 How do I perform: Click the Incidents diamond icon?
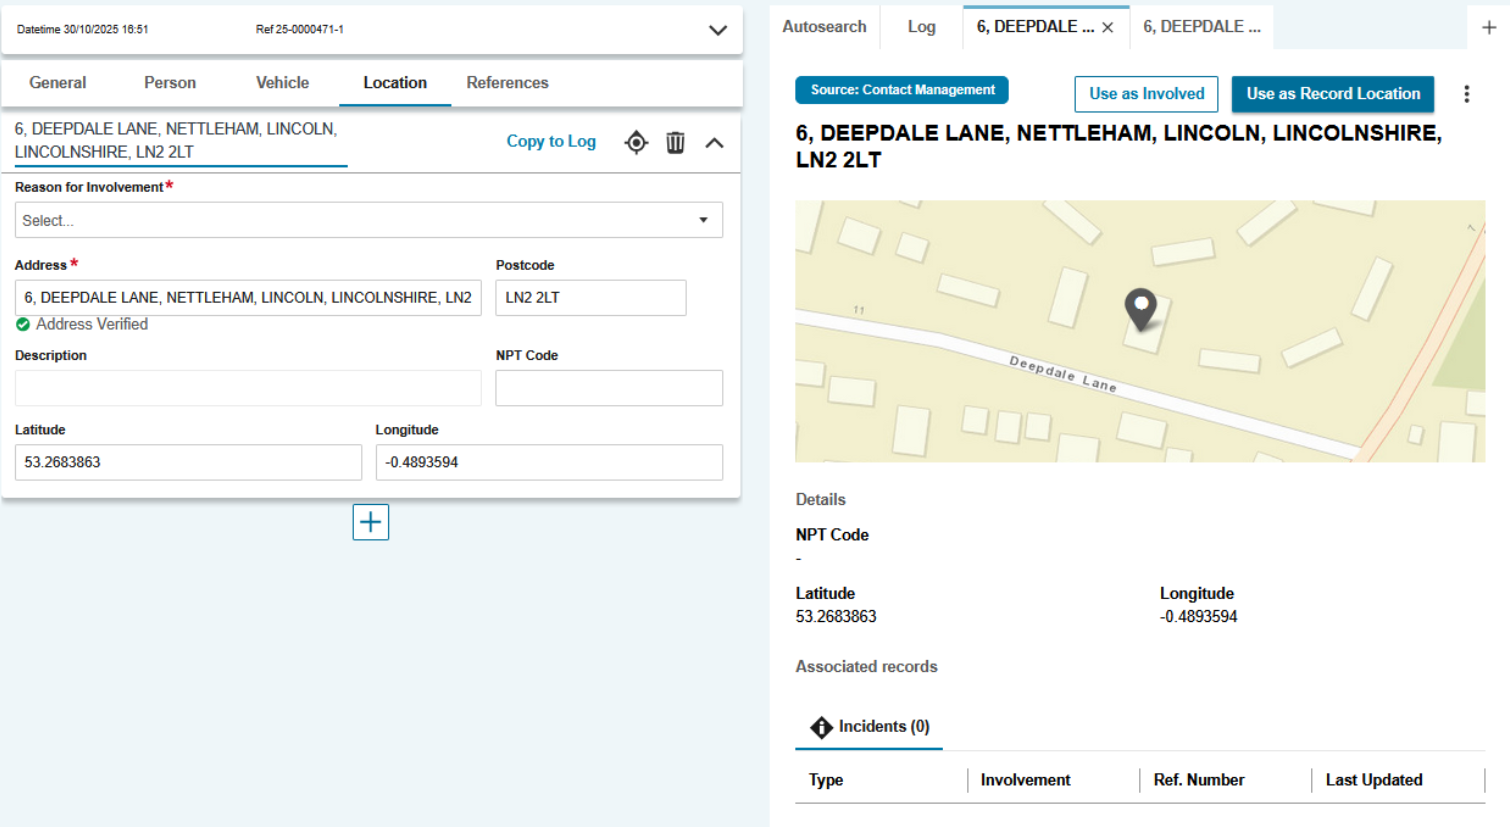pyautogui.click(x=821, y=727)
